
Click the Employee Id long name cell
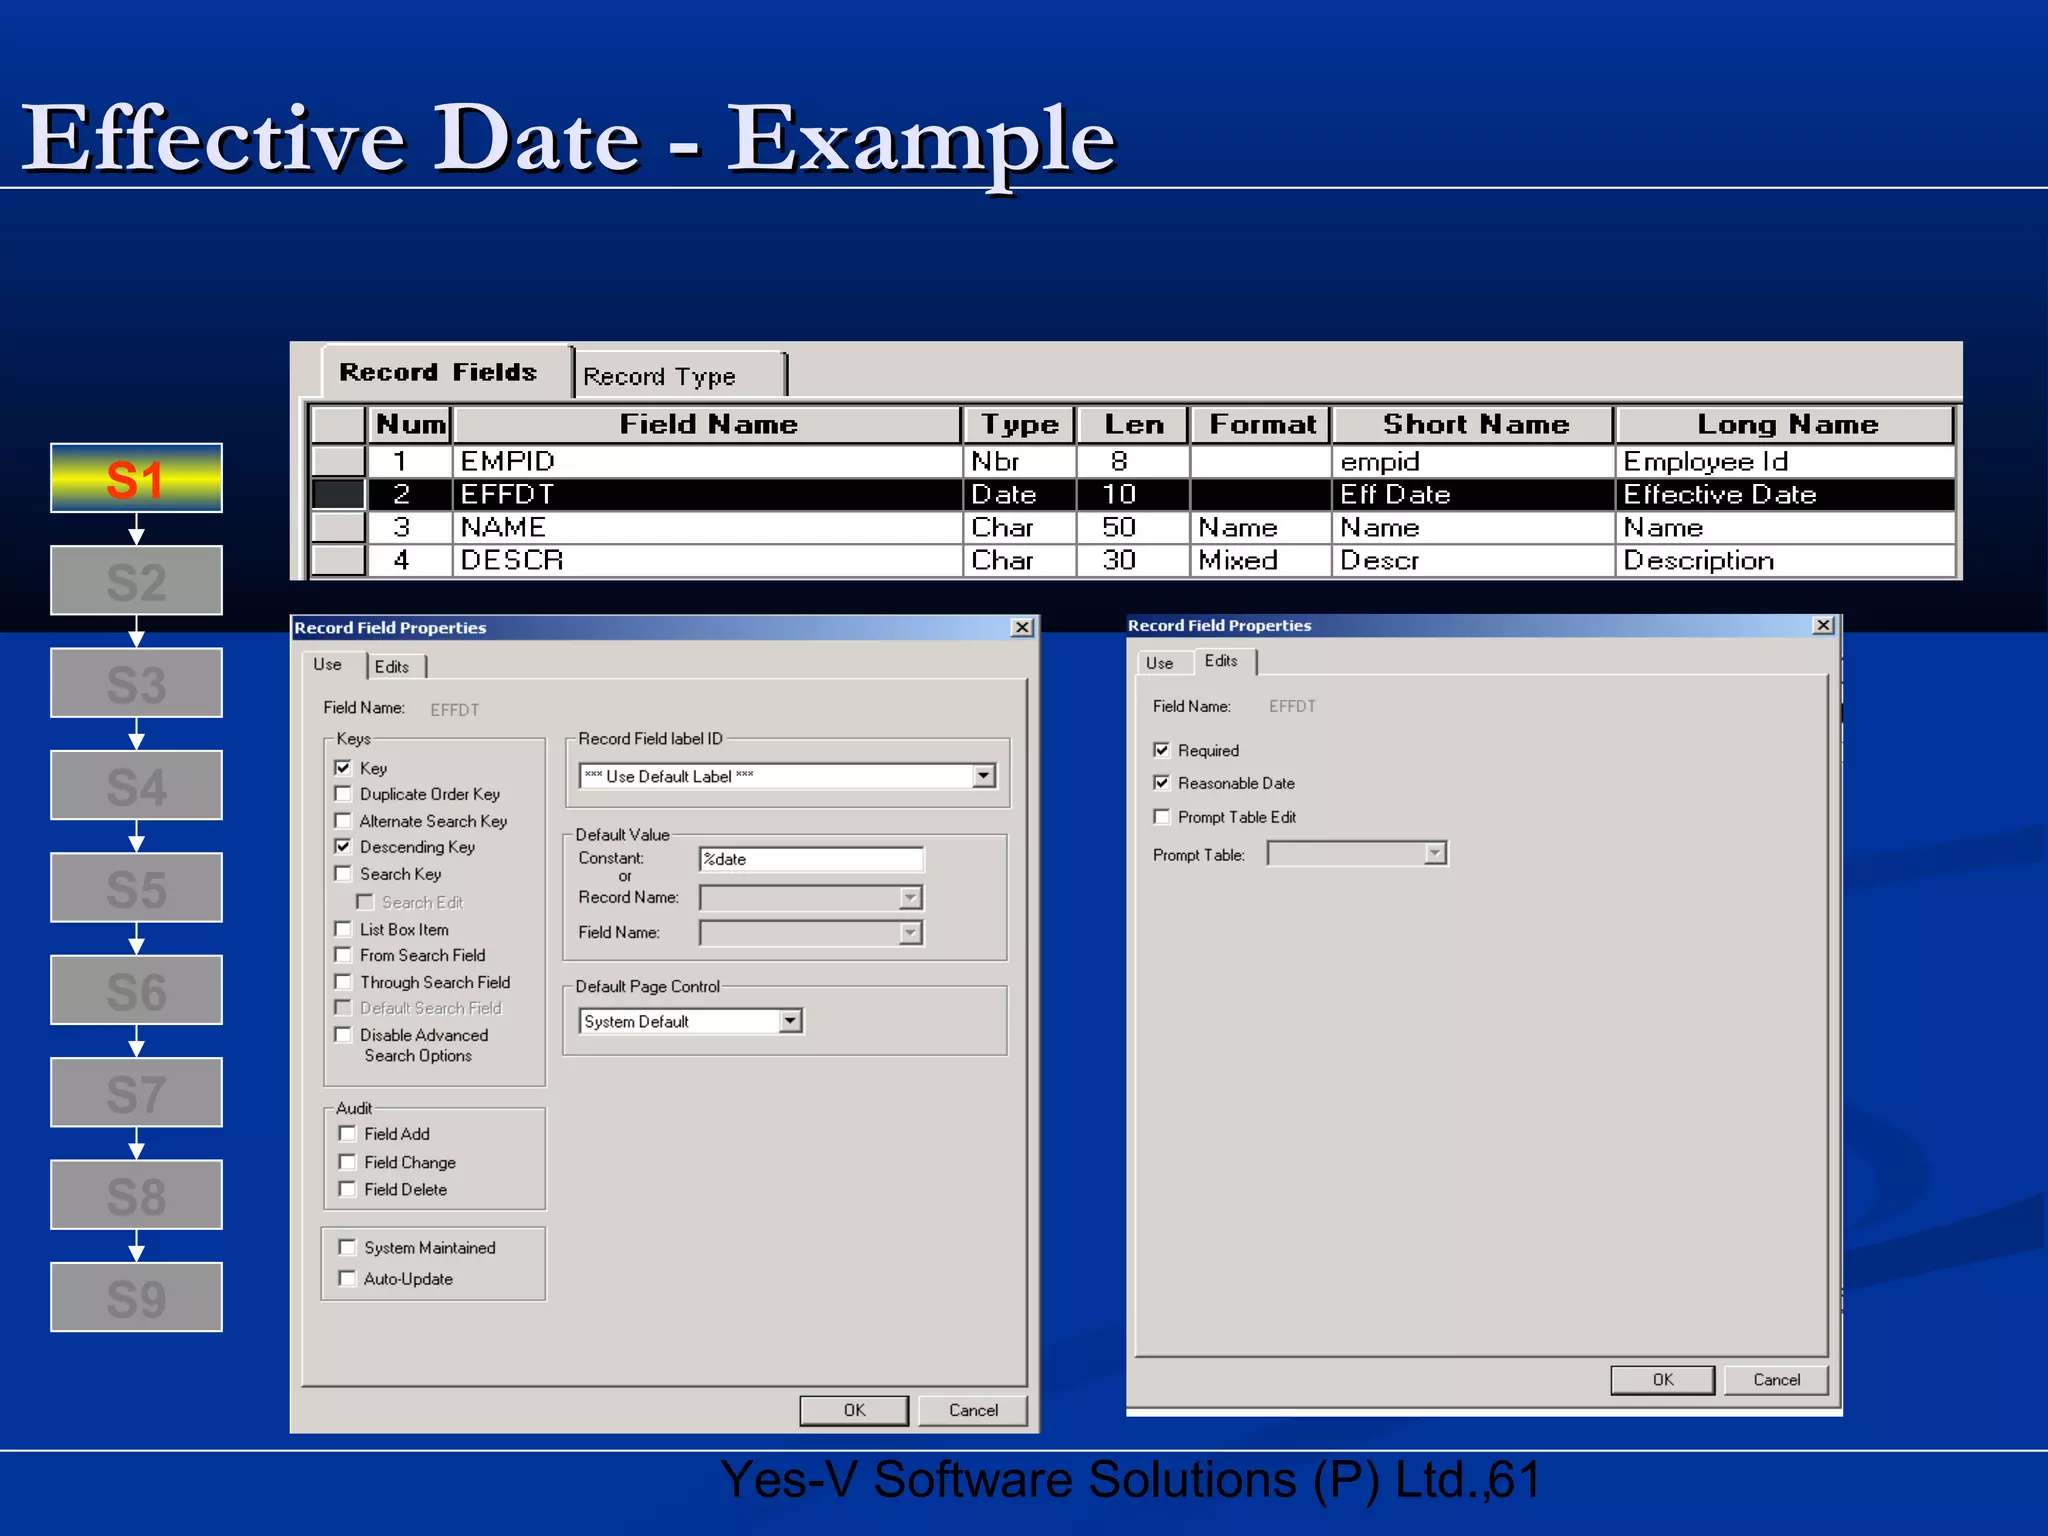click(x=1786, y=461)
